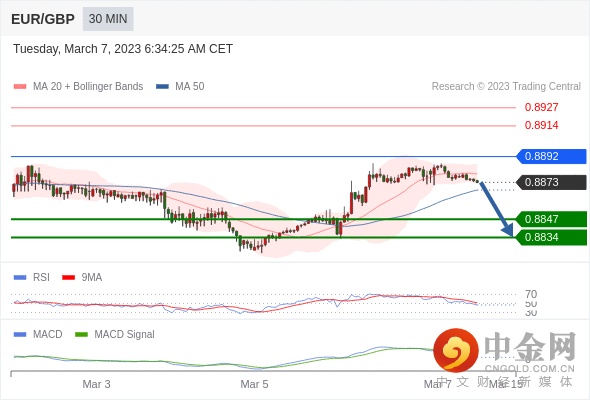590x400 pixels.
Task: Toggle the RSI legend entry
Action: coord(32,277)
